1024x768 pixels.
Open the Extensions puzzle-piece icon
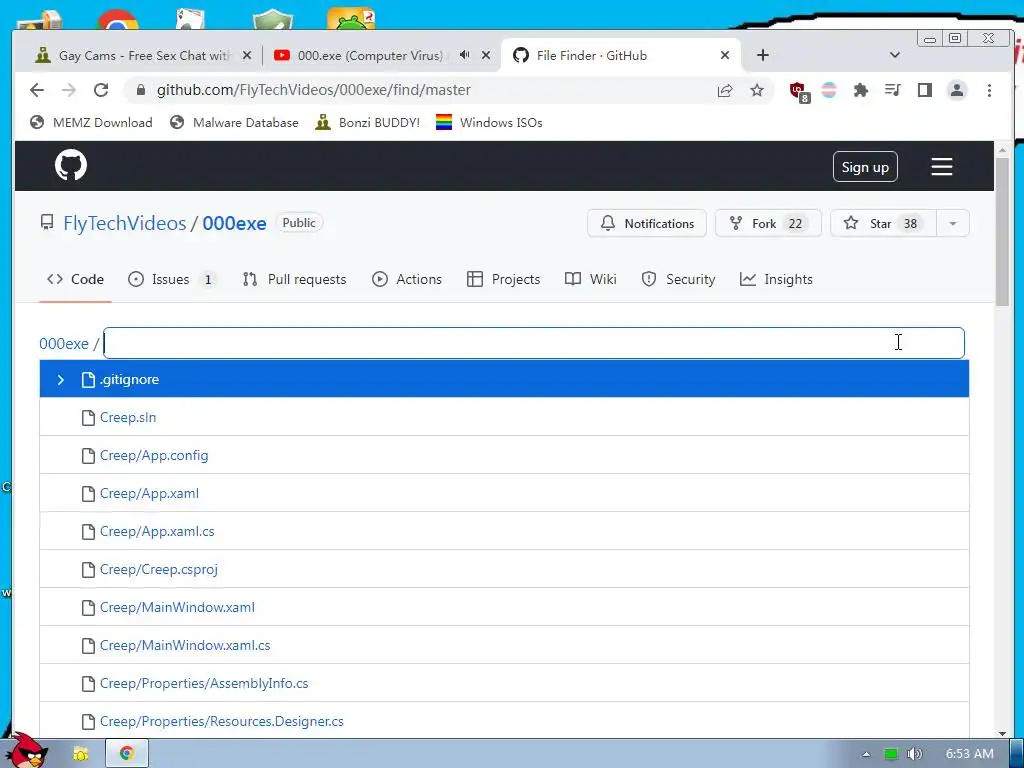click(x=861, y=90)
